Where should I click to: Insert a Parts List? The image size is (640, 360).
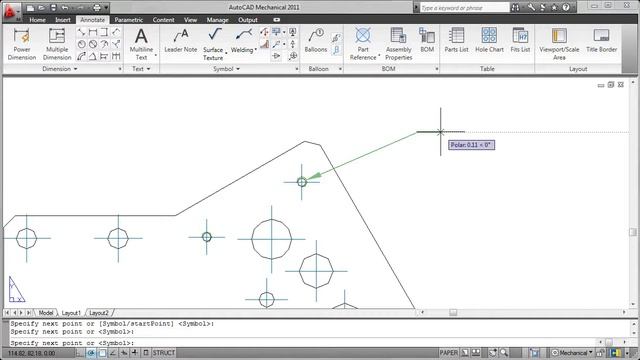456,40
